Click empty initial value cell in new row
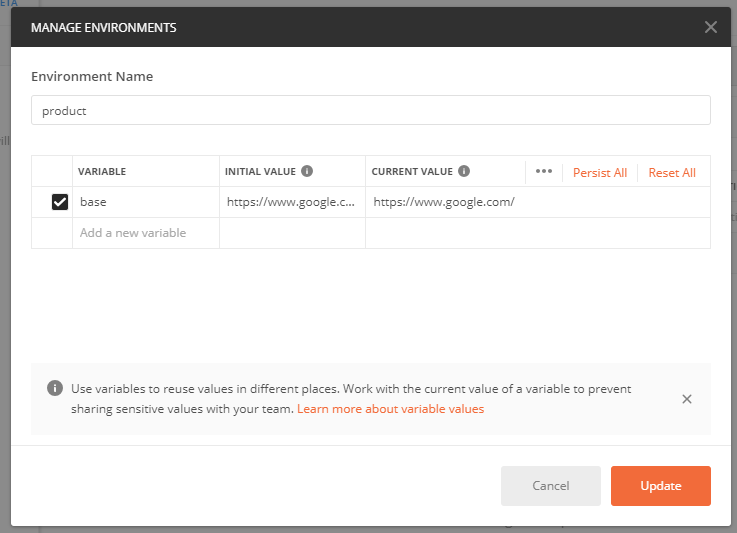The image size is (737, 533). coord(292,233)
